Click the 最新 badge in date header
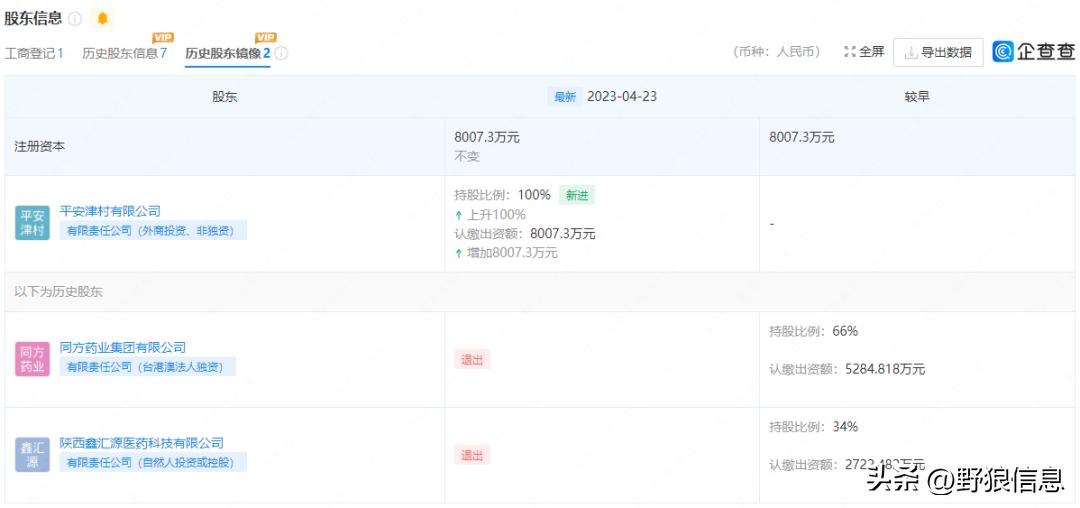1080x508 pixels. click(x=565, y=97)
